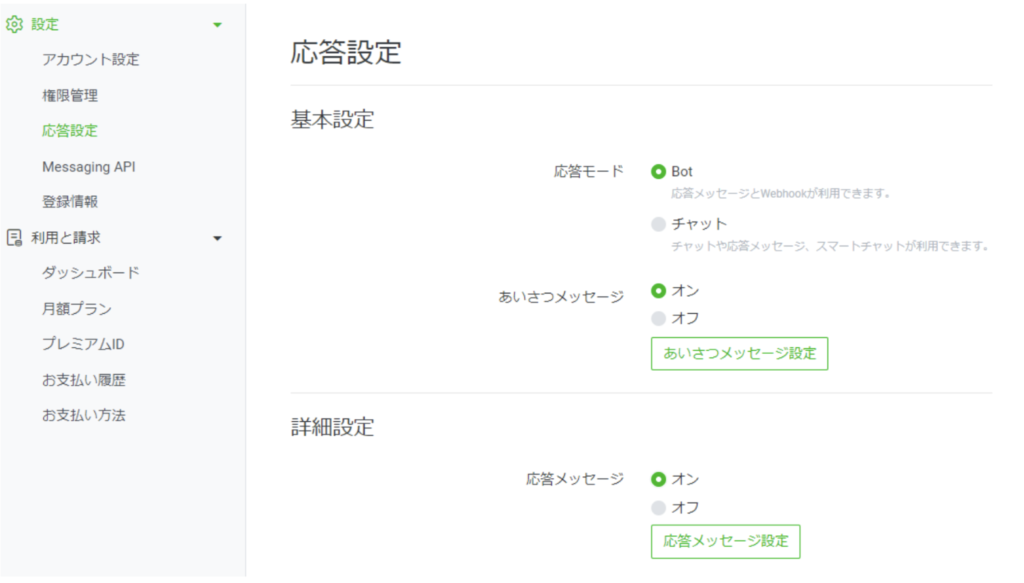This screenshot has height=583, width=1024.
Task: Select チャット response mode
Action: pyautogui.click(x=658, y=224)
